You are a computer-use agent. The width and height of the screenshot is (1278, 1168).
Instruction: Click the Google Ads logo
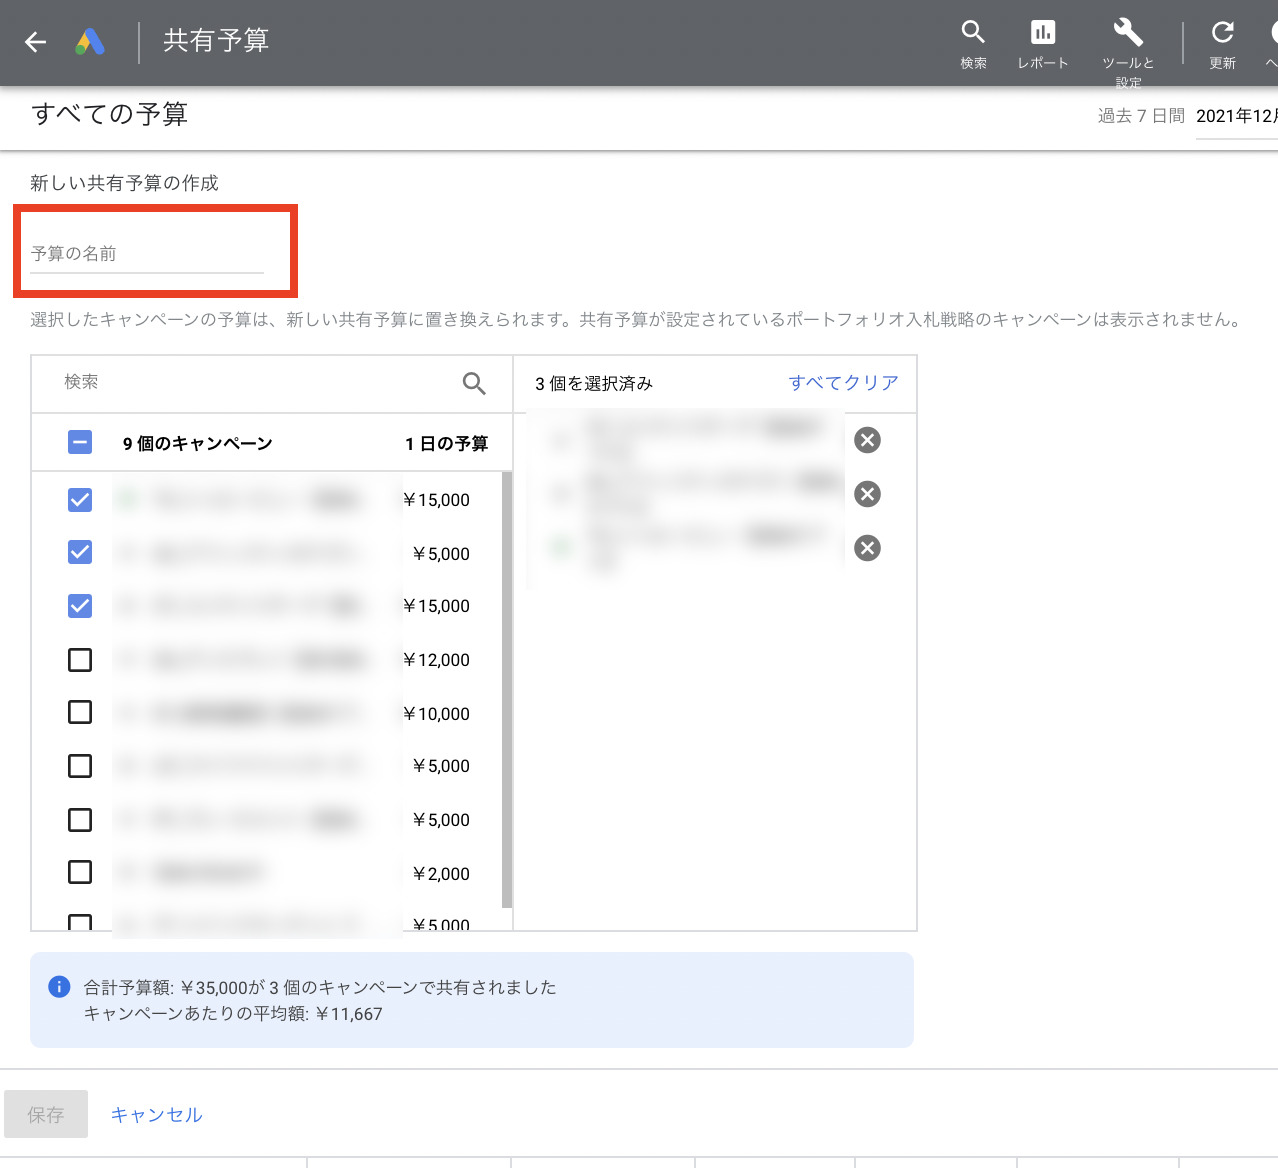coord(90,42)
